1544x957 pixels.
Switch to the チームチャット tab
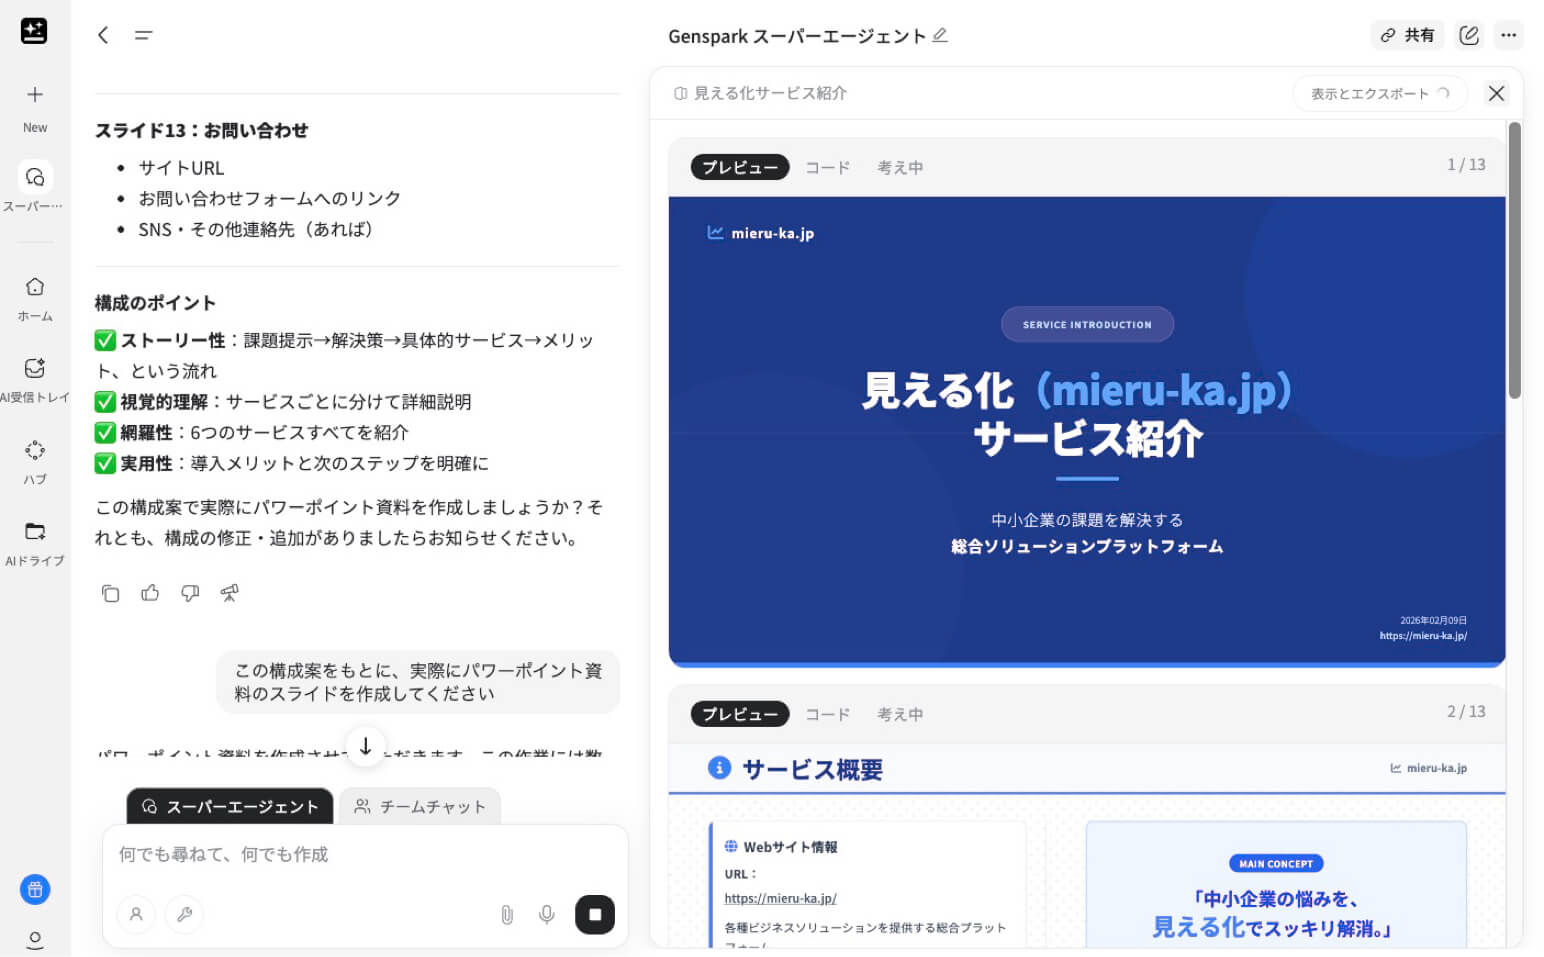coord(420,806)
